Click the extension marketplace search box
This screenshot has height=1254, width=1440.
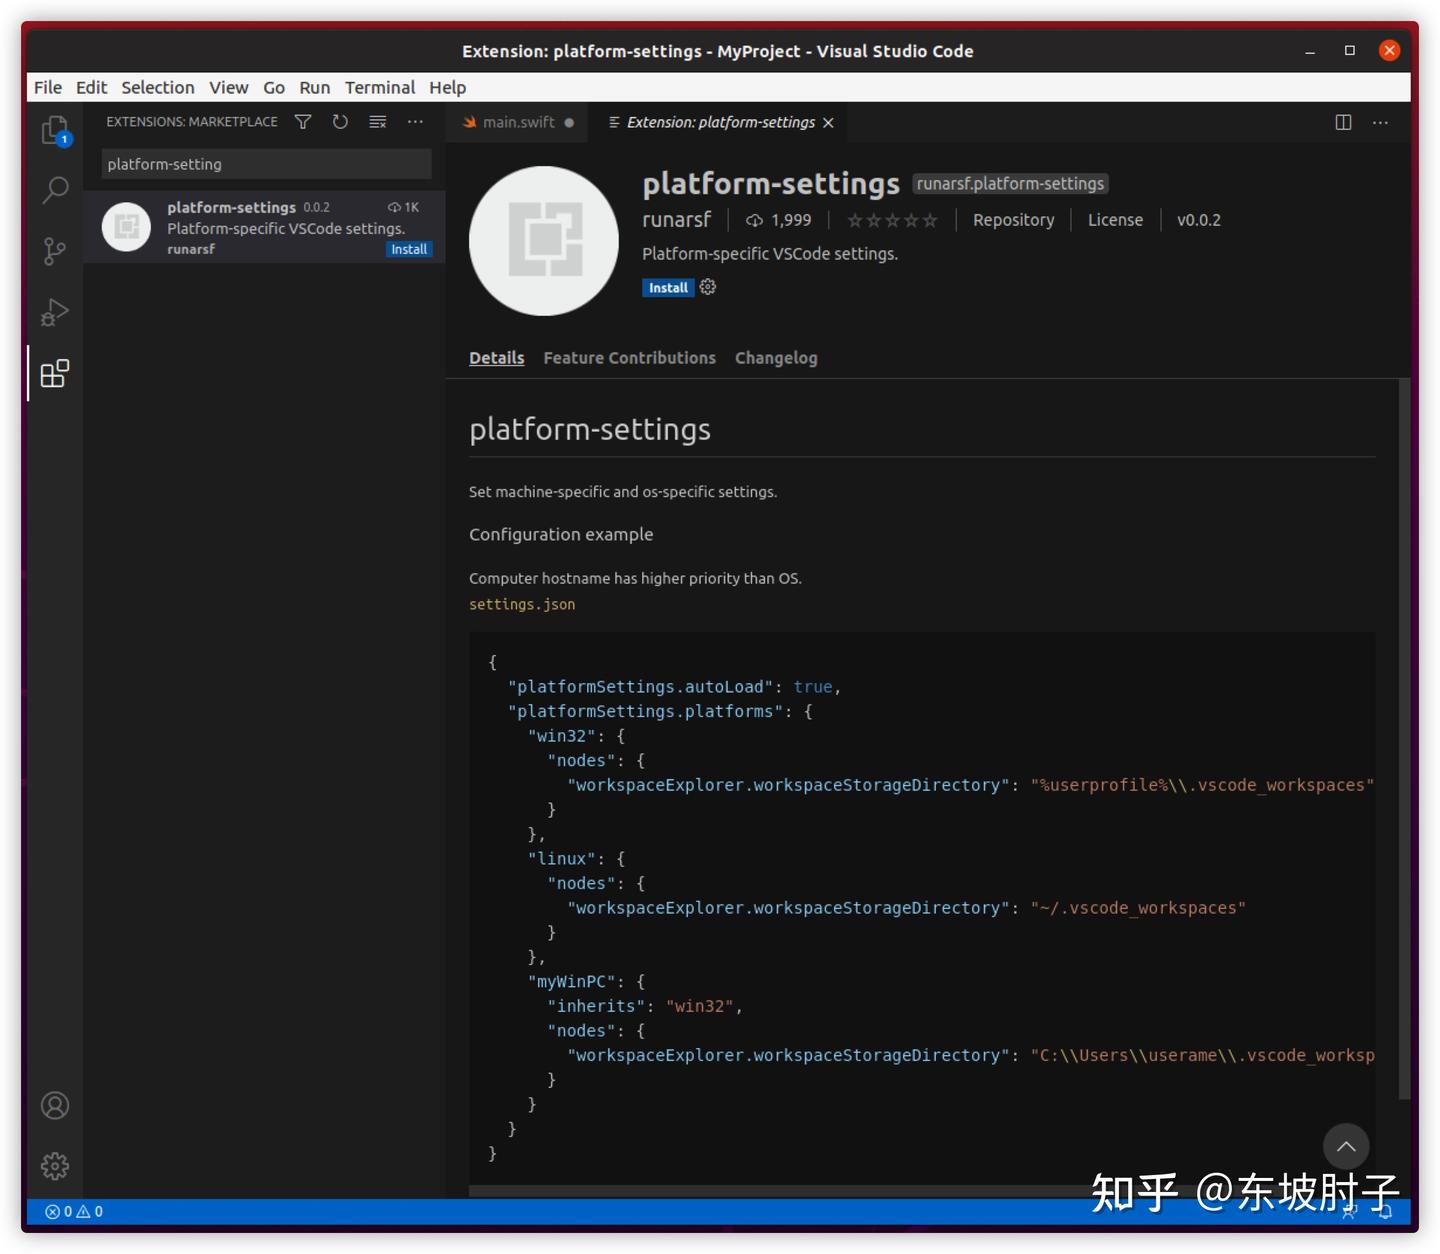[265, 163]
